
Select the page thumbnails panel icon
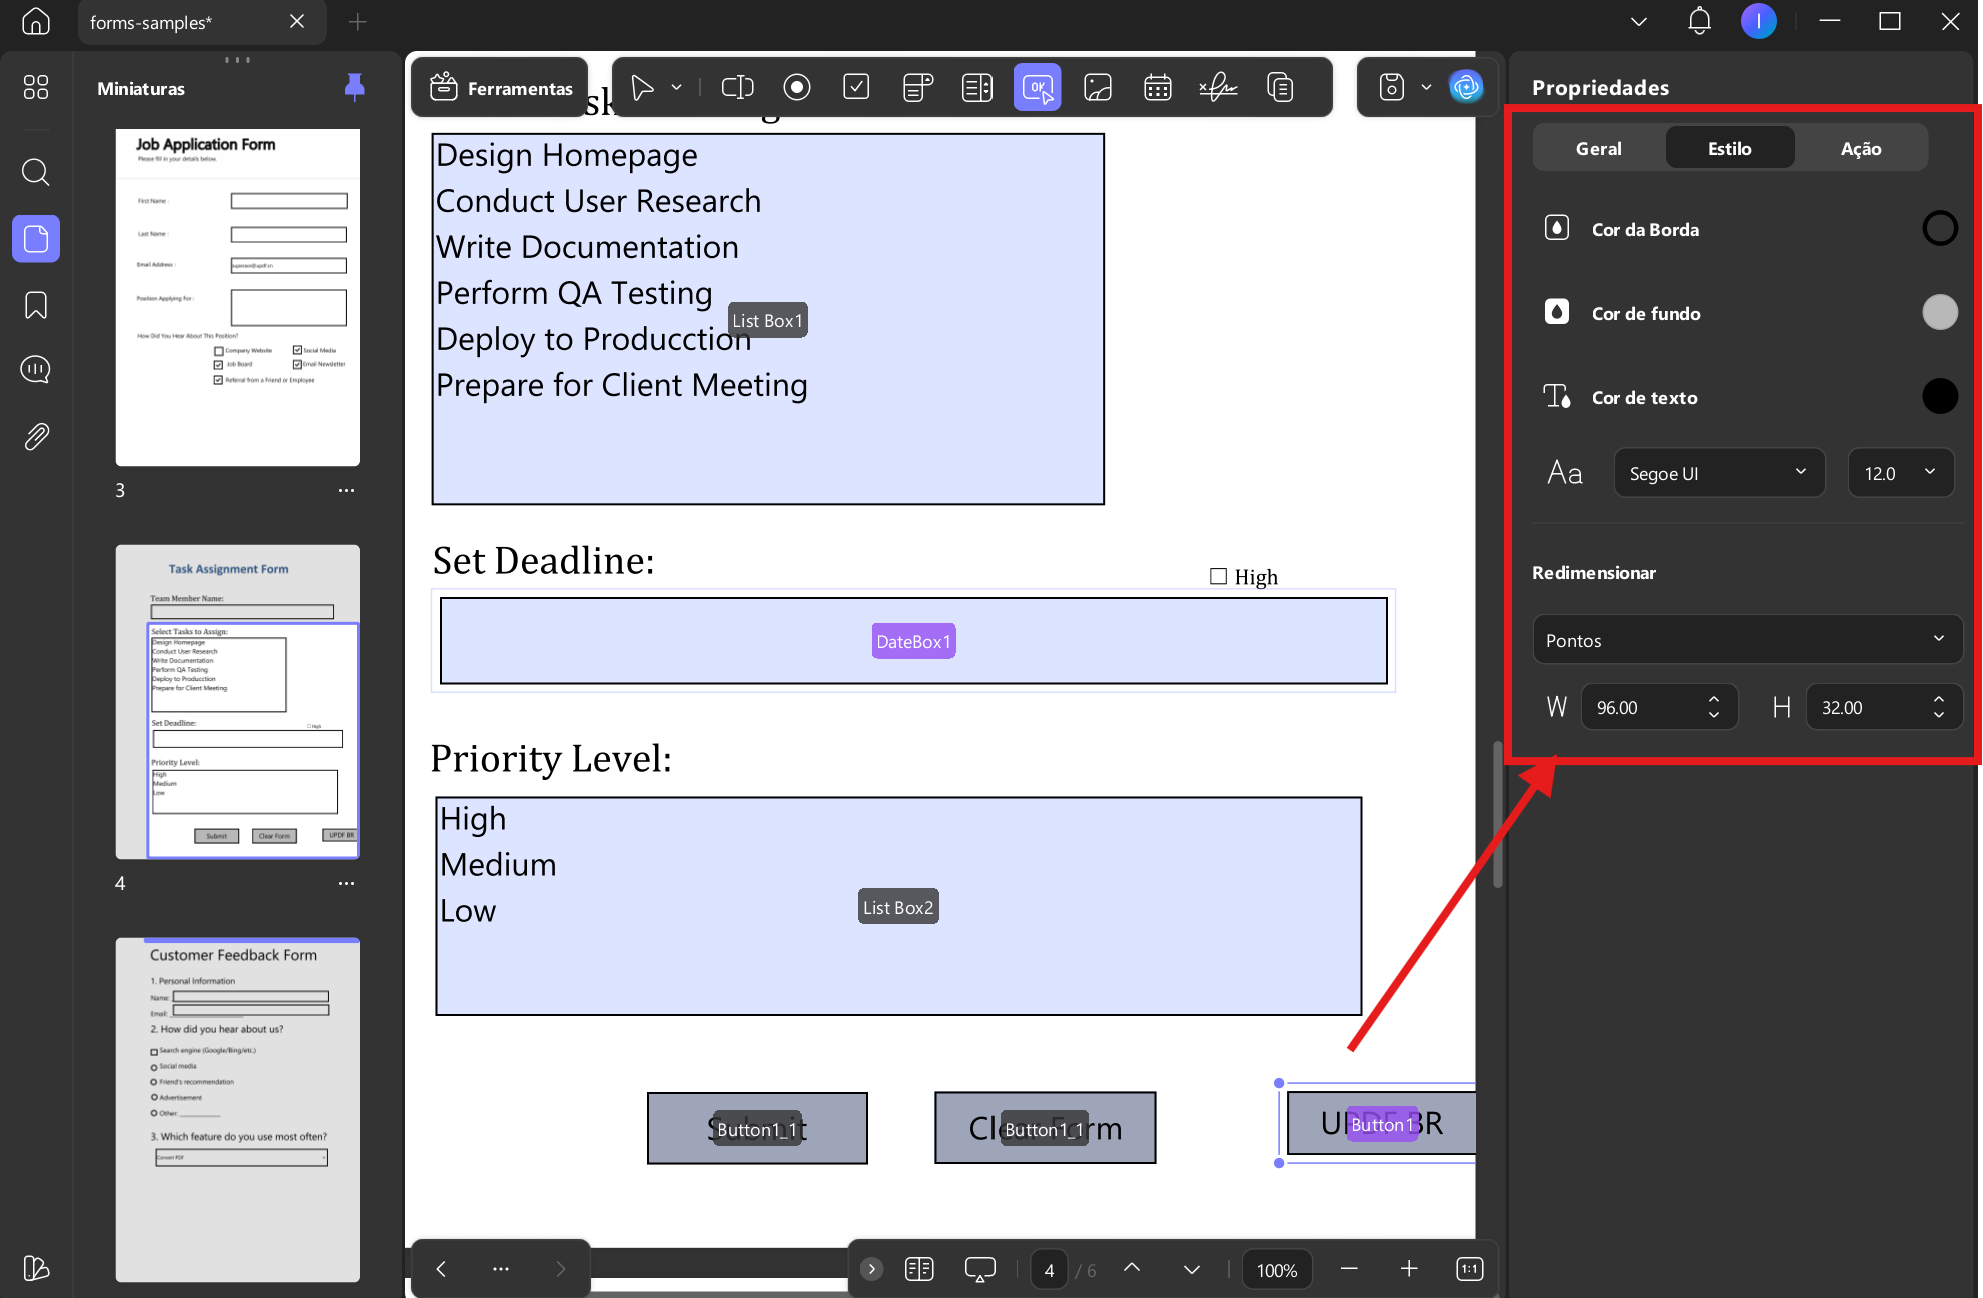click(36, 239)
